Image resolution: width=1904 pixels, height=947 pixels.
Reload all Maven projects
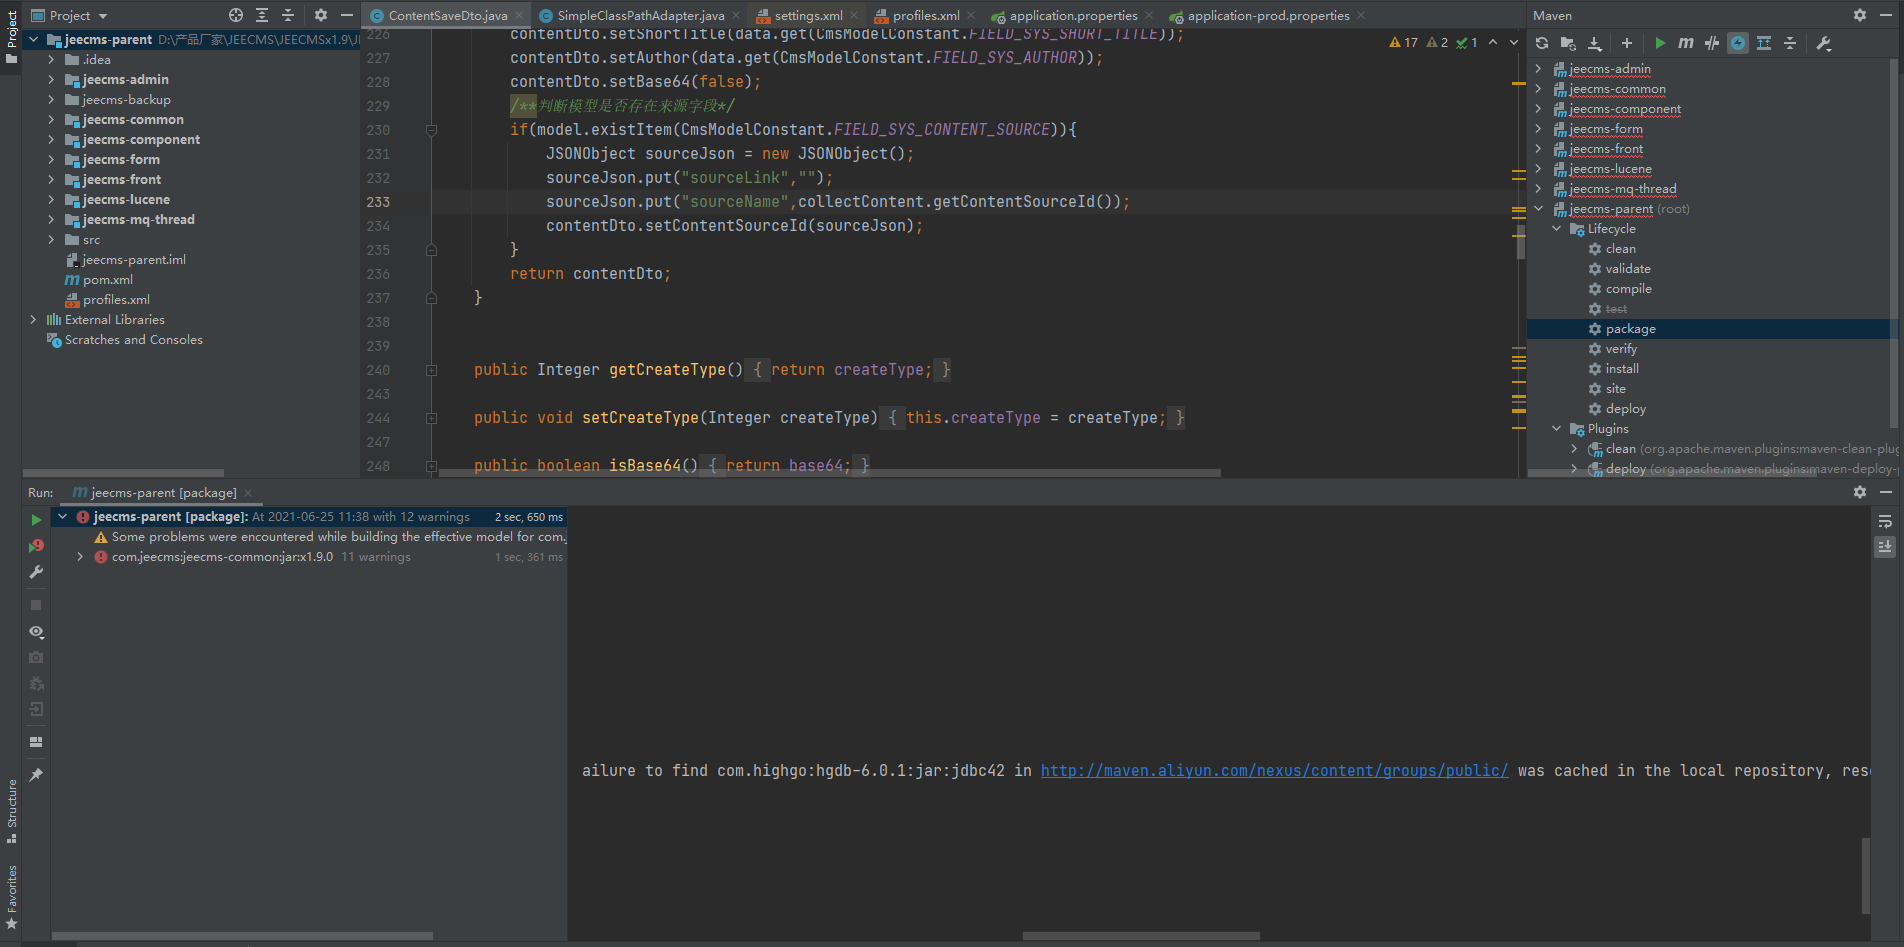1542,43
